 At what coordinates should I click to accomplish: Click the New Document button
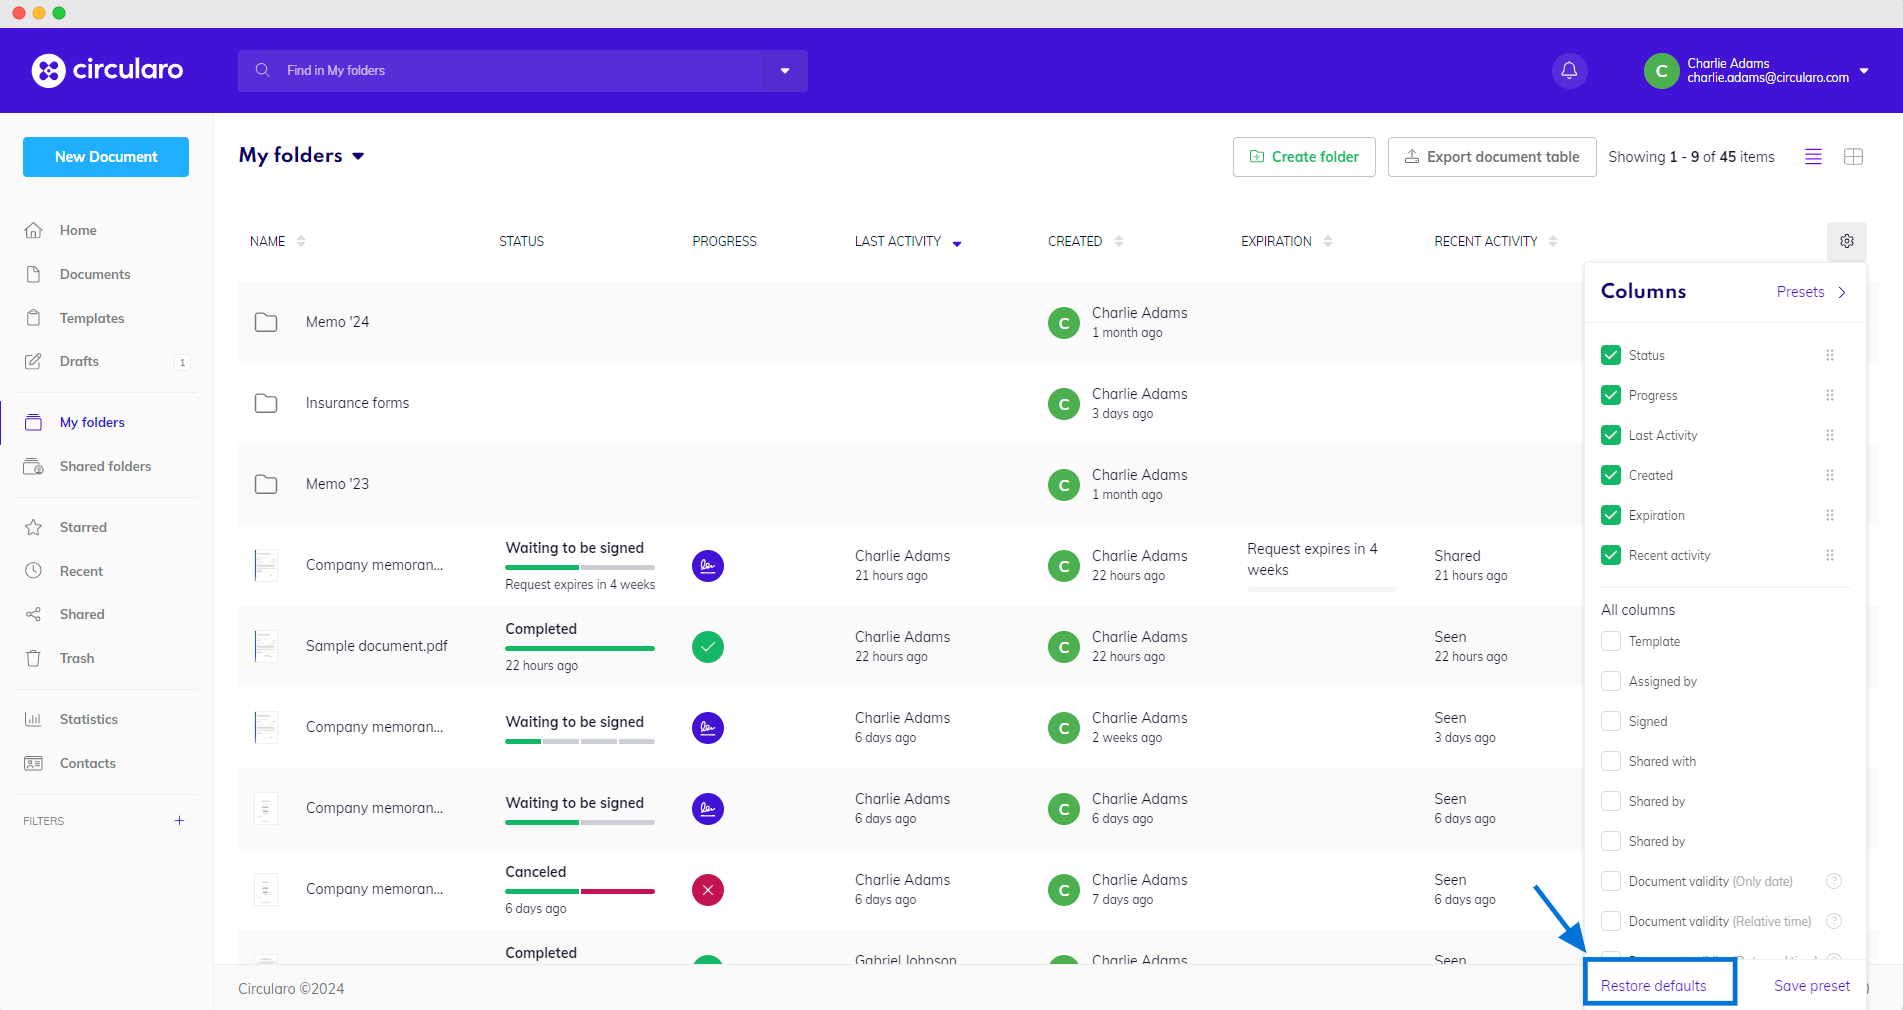[x=106, y=157]
